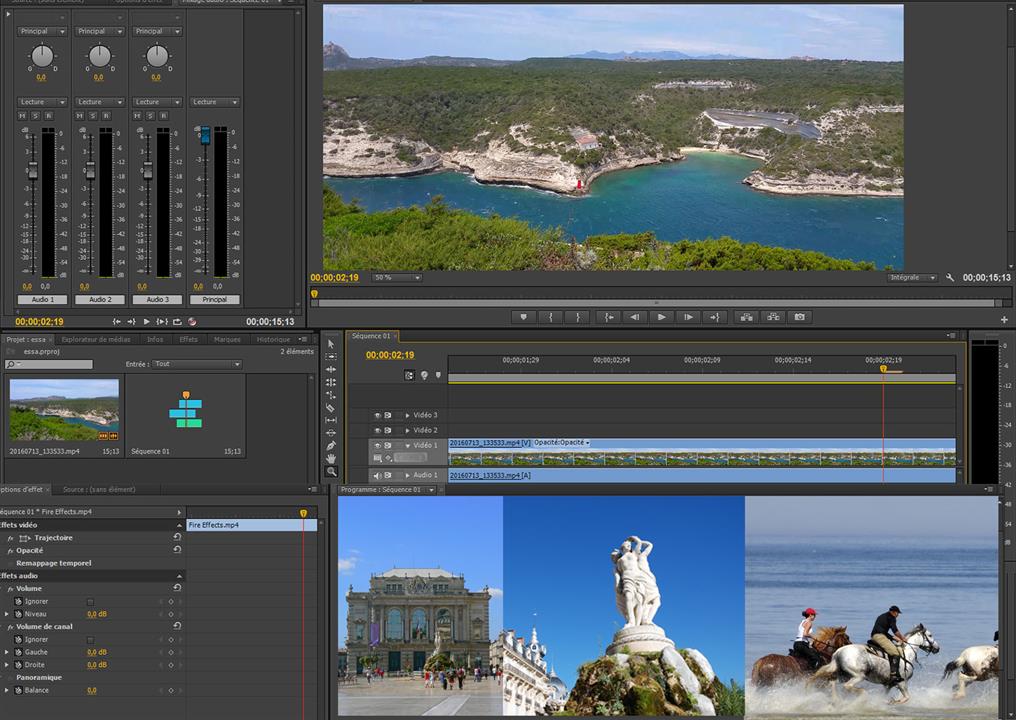Choose the Track Select tool
Image resolution: width=1016 pixels, height=720 pixels.
[x=331, y=357]
